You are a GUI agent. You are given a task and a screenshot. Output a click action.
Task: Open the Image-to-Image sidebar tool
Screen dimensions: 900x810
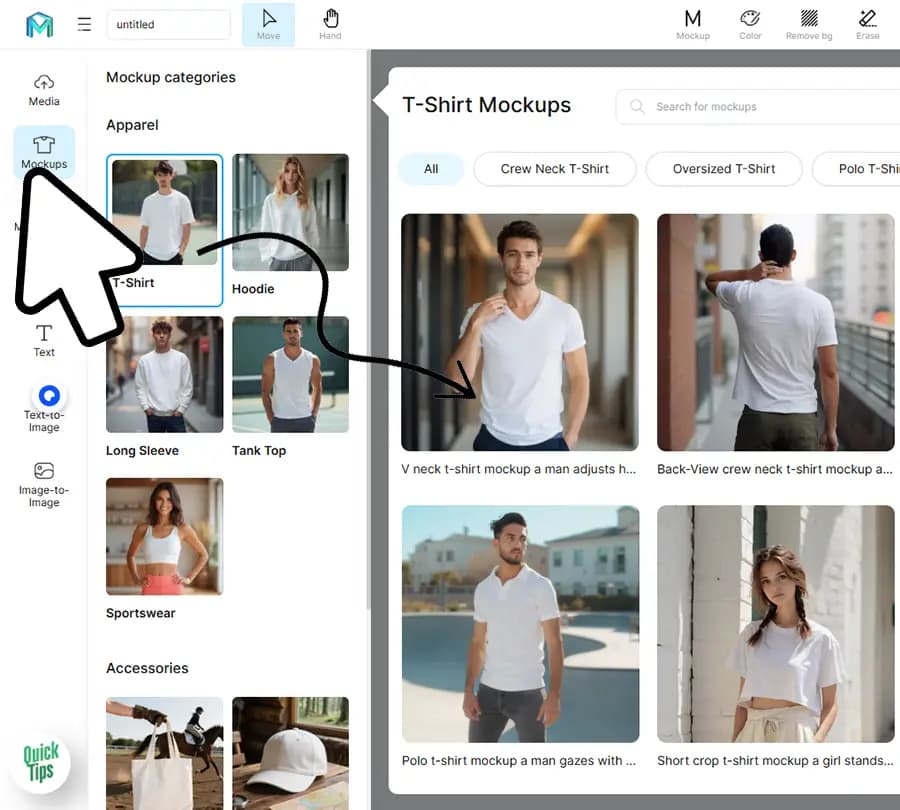44,484
